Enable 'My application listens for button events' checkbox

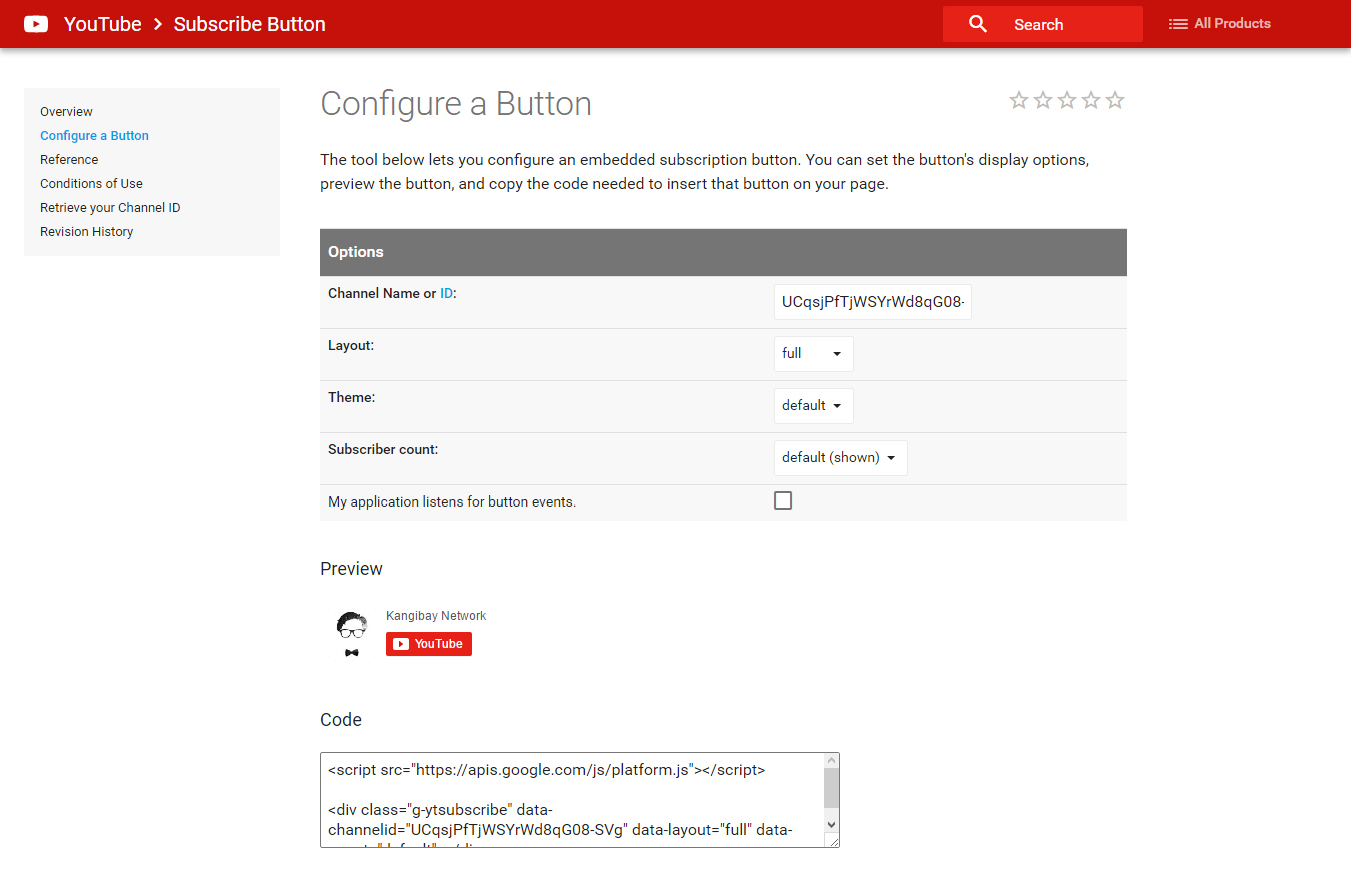click(783, 501)
